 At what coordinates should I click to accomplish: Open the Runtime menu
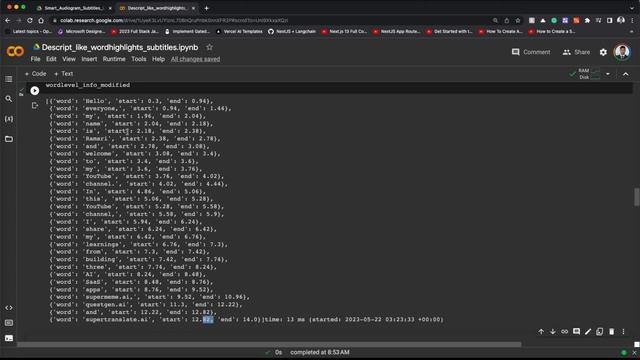pos(114,59)
